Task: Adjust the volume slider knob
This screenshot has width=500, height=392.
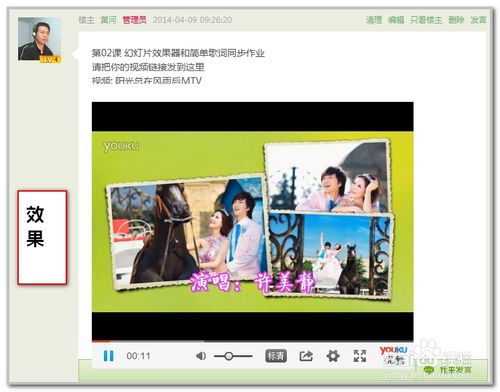Action: click(229, 356)
